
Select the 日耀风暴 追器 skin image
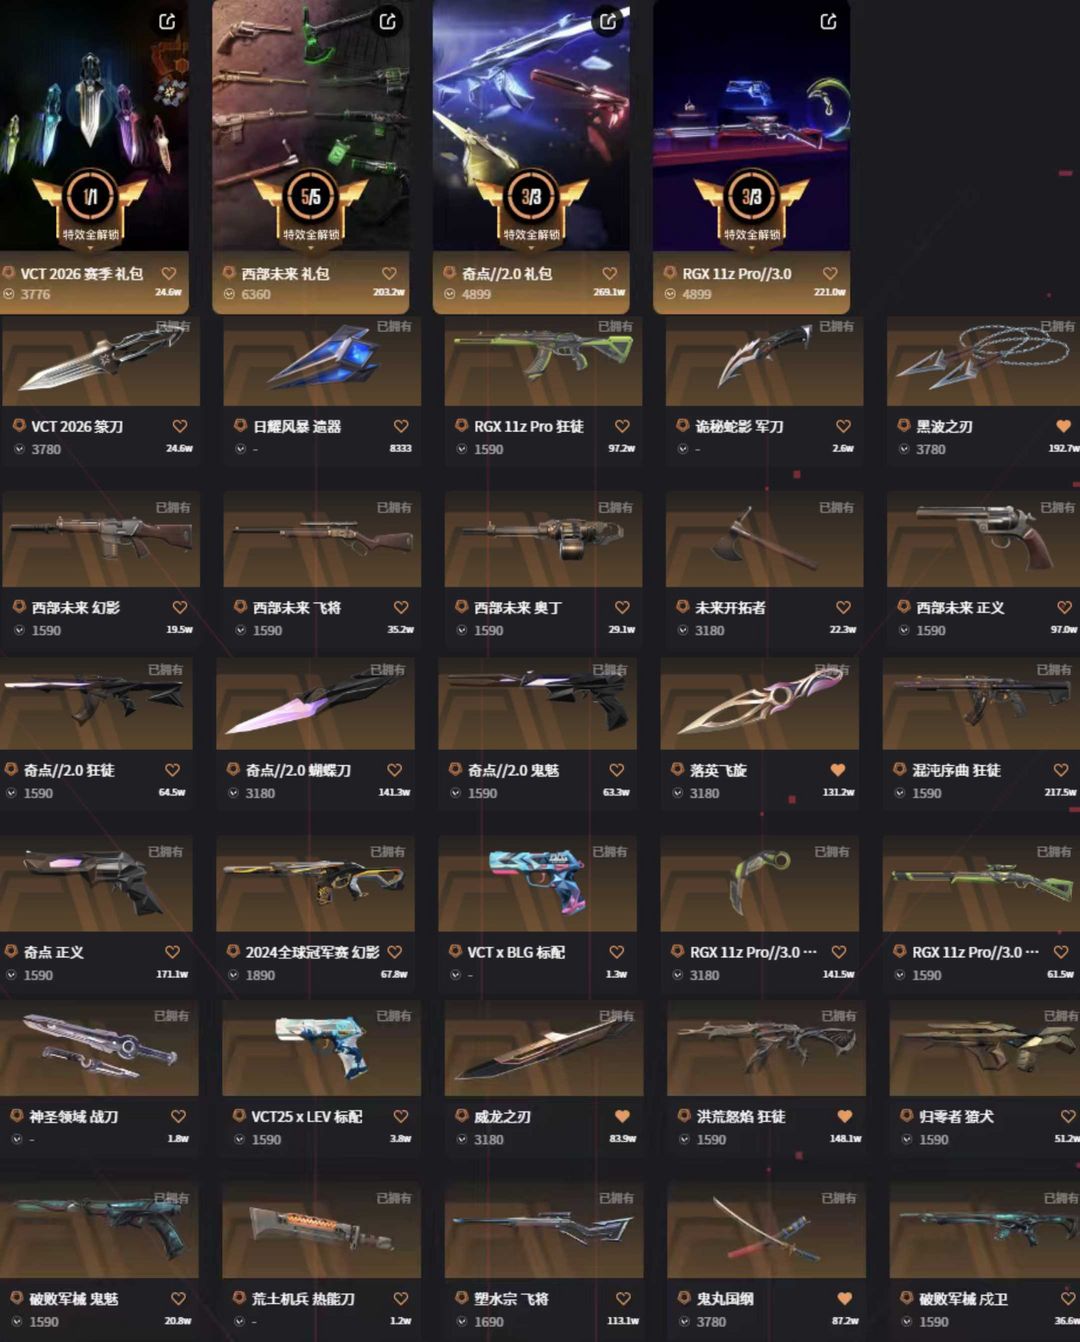coord(322,361)
